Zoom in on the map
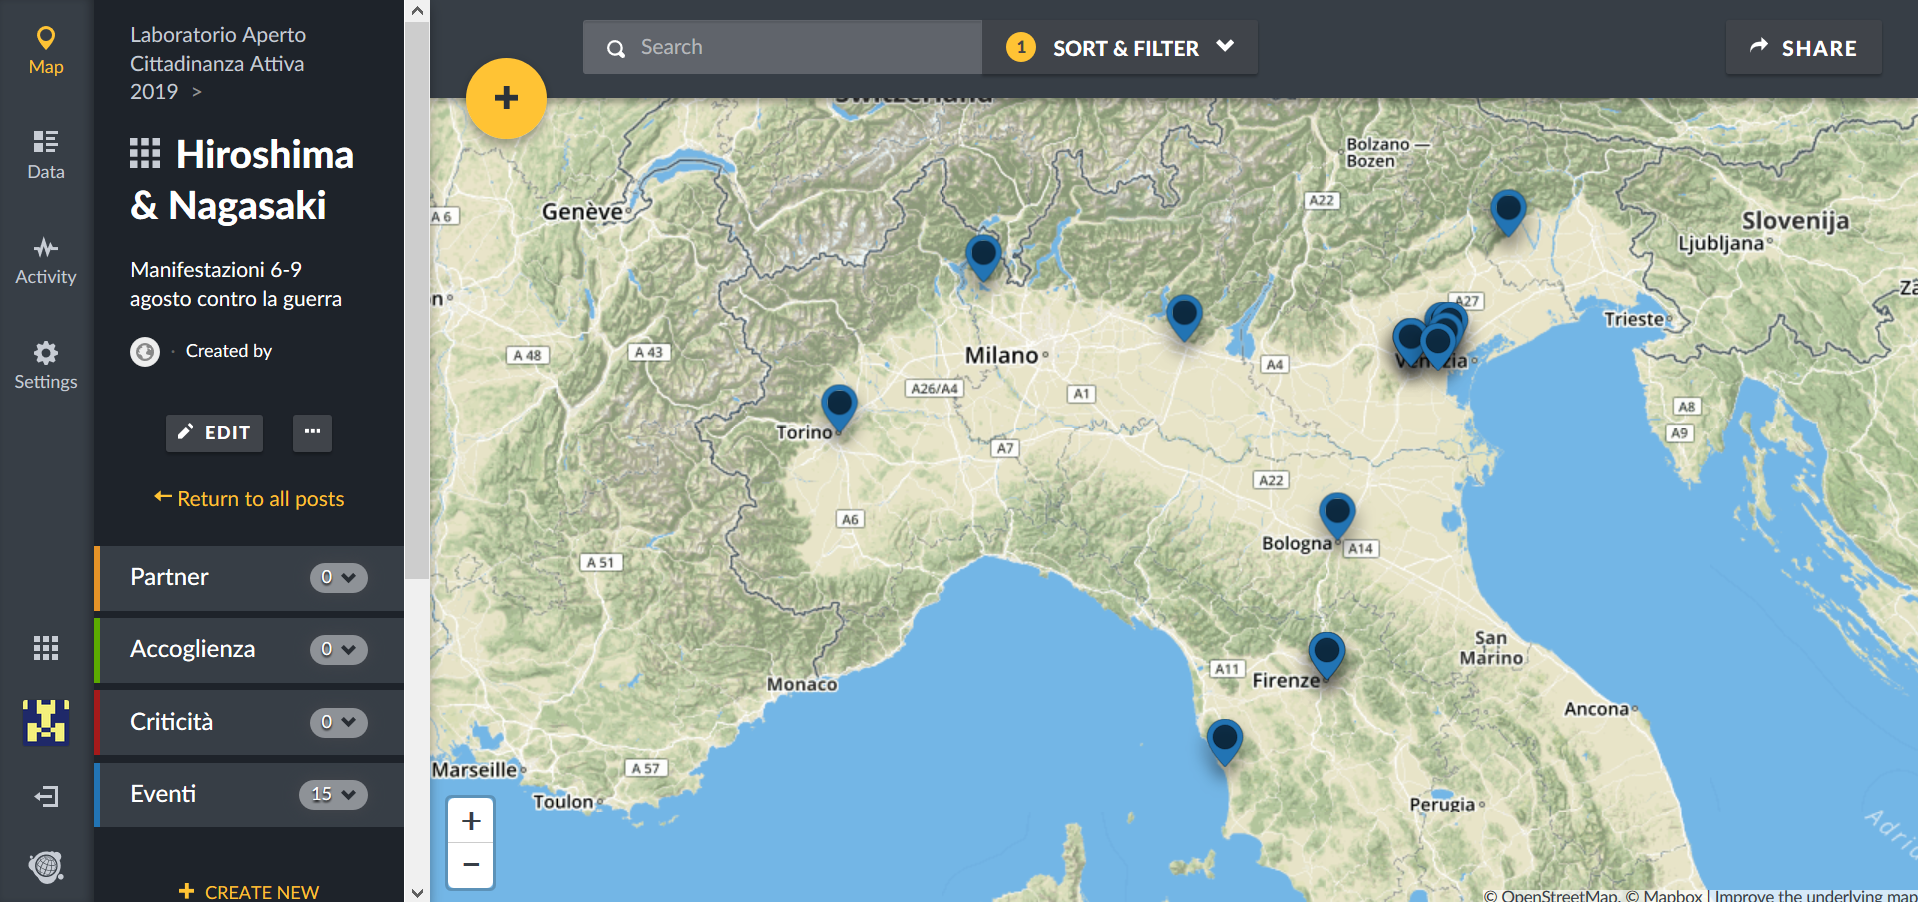Viewport: 1918px width, 902px height. (x=471, y=821)
